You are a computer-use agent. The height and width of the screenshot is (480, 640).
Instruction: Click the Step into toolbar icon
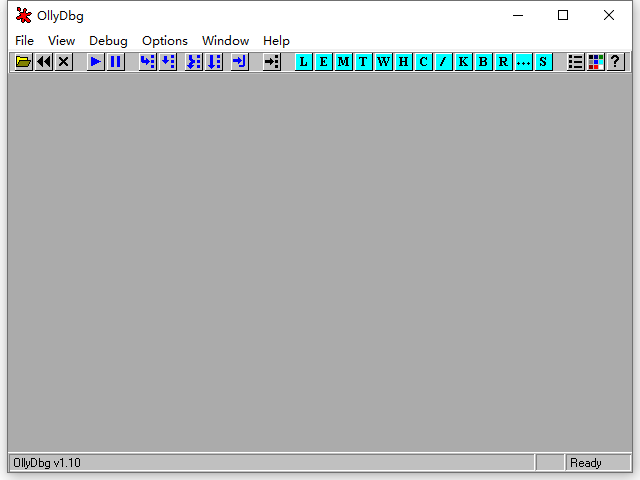148,62
